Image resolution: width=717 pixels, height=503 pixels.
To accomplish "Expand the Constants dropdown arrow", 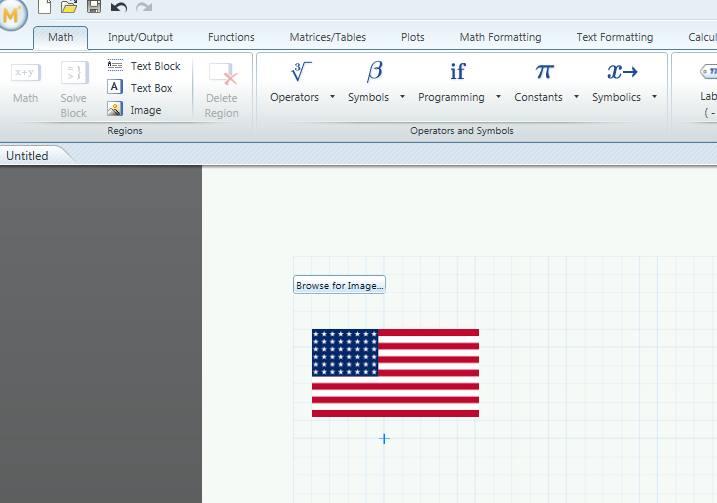I will click(576, 96).
